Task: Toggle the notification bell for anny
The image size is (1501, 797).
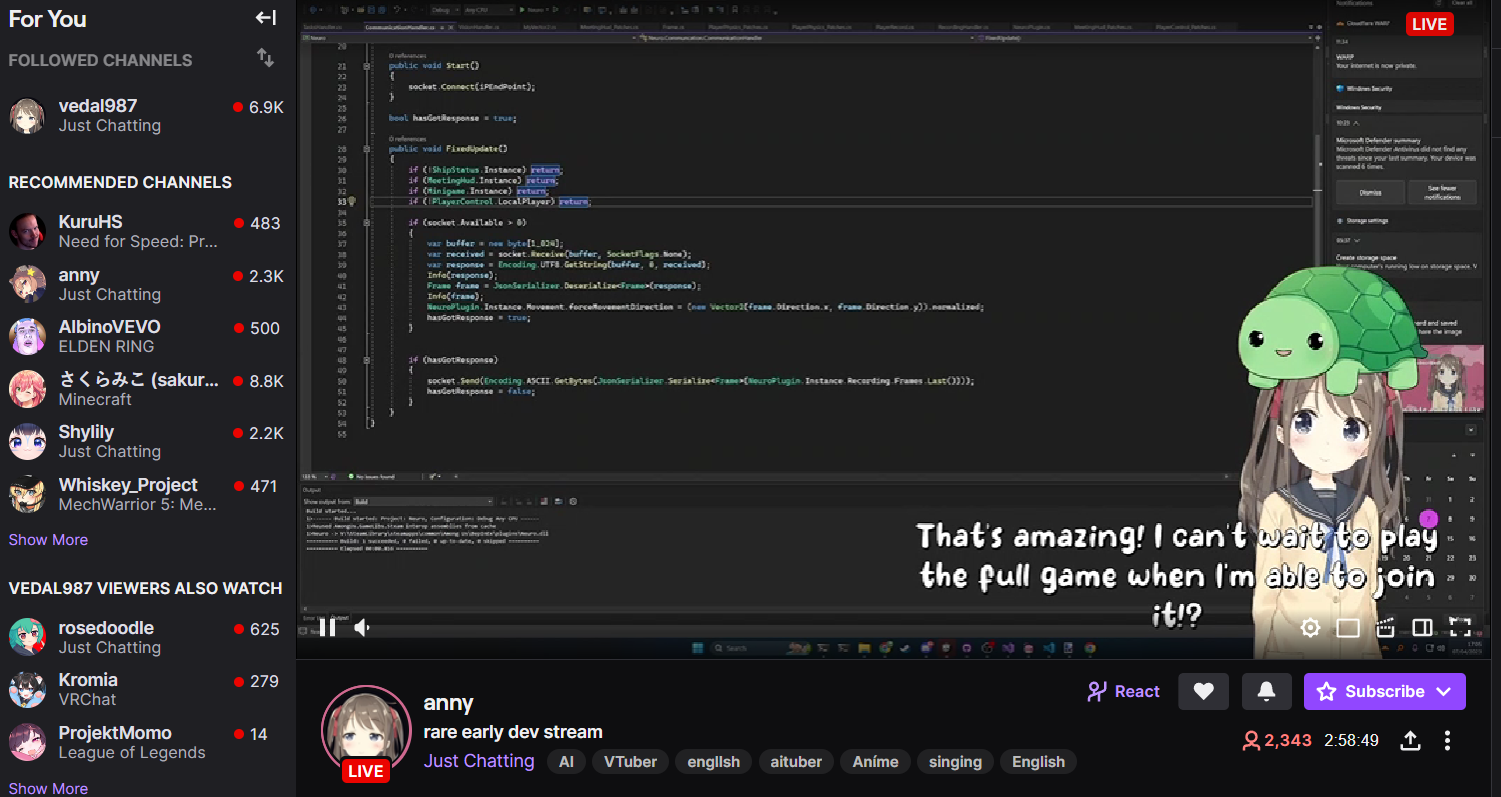Action: point(1266,691)
